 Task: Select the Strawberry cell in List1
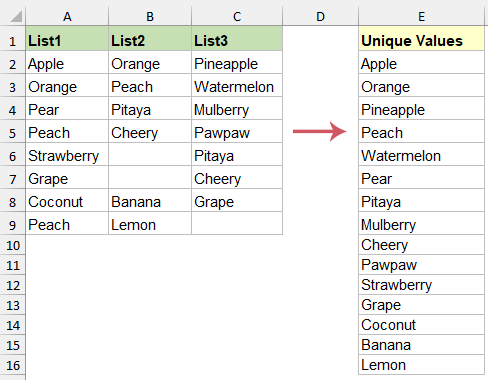[67, 155]
